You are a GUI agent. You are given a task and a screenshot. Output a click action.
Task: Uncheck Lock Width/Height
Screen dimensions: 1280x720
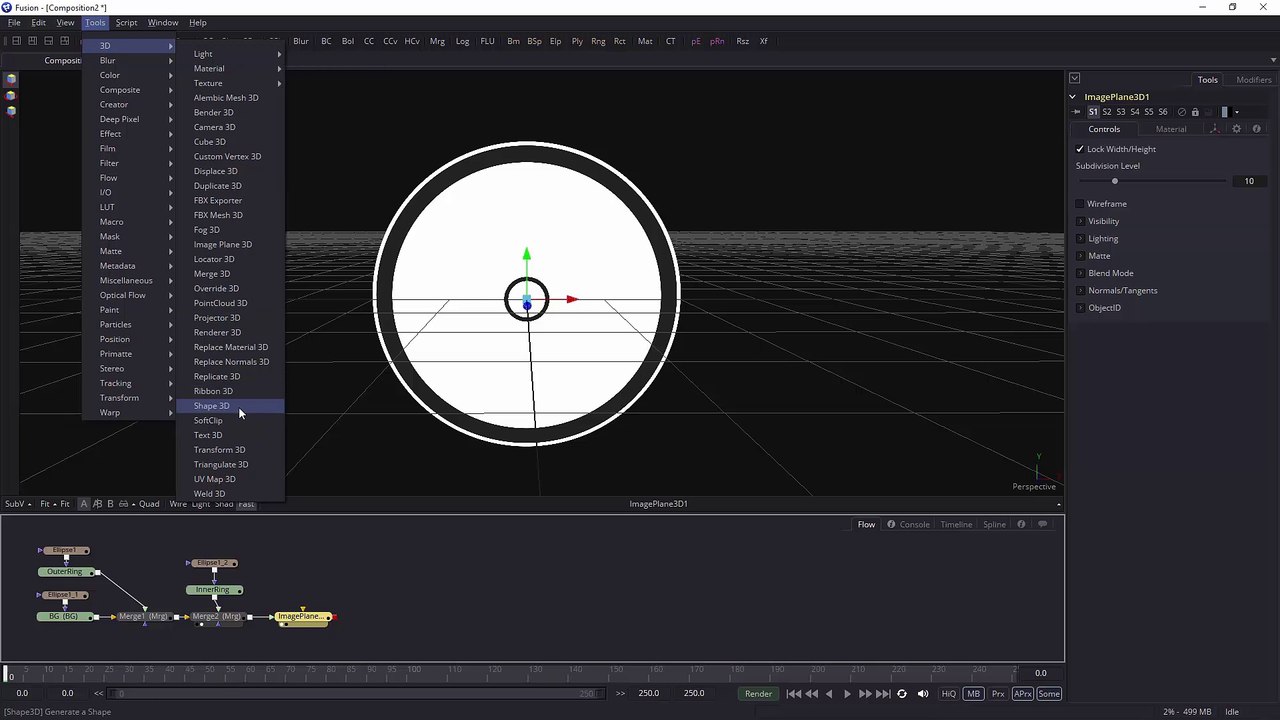click(x=1080, y=149)
